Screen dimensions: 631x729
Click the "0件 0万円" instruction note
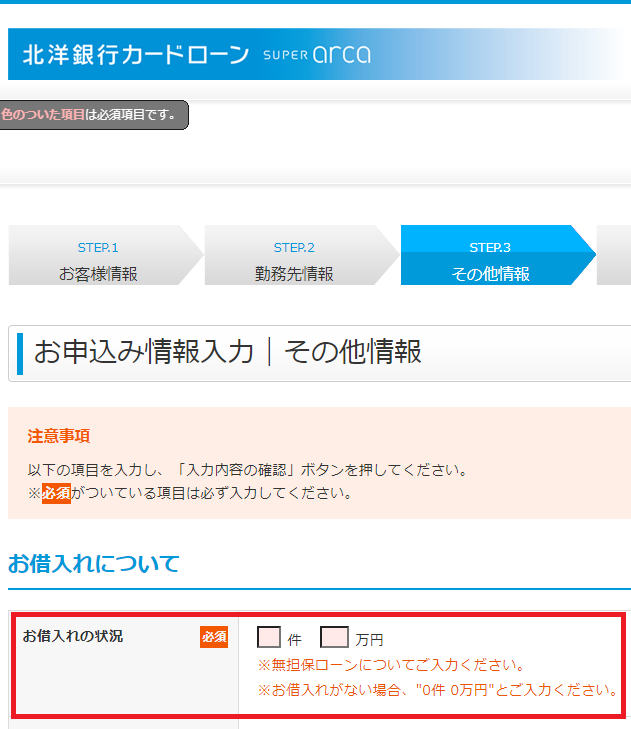(x=438, y=690)
